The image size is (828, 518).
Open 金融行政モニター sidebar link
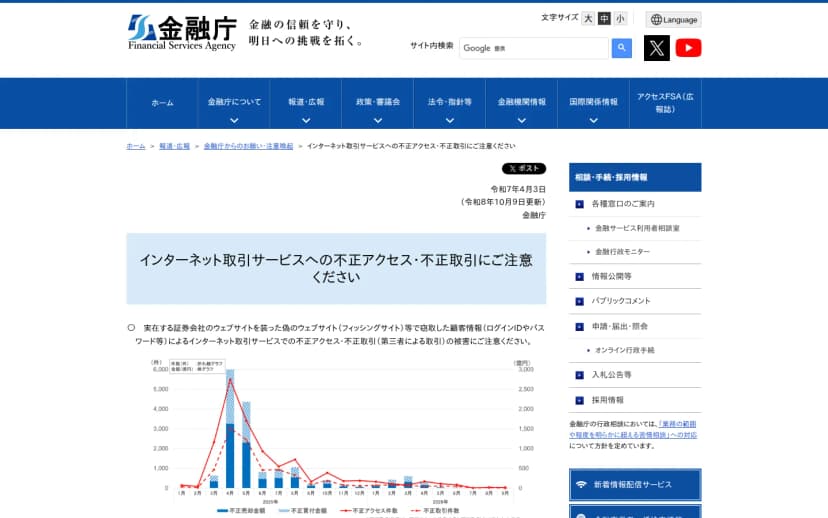click(x=622, y=252)
